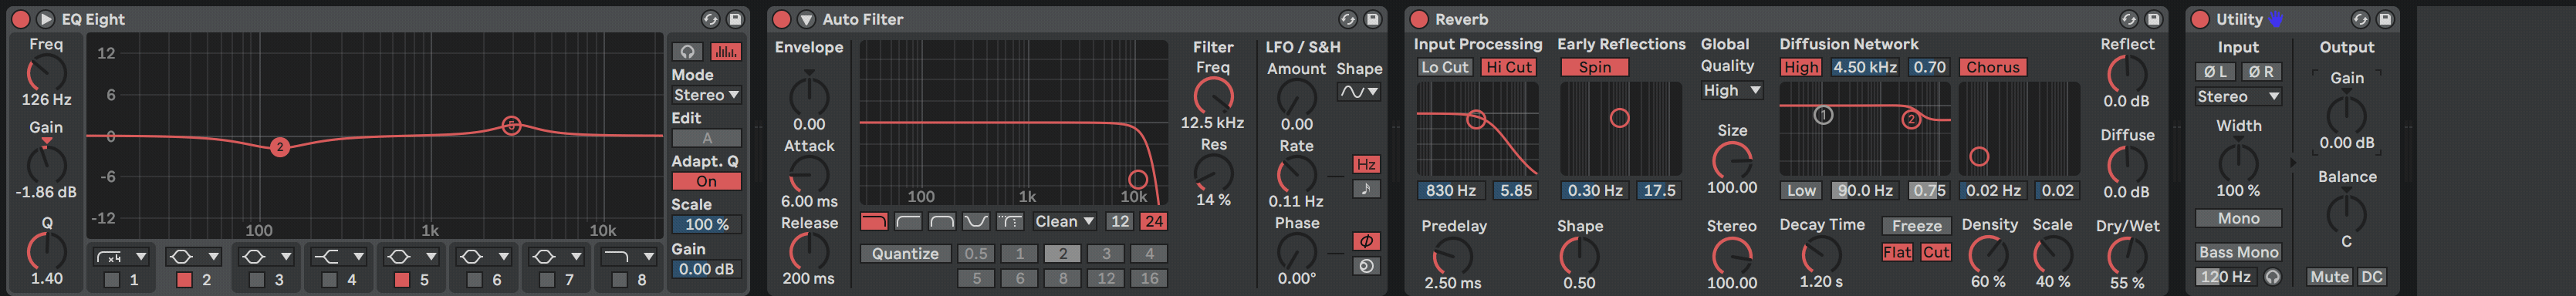The image size is (2576, 296).
Task: Switch LFO rate to synced note mode
Action: coord(1366,189)
